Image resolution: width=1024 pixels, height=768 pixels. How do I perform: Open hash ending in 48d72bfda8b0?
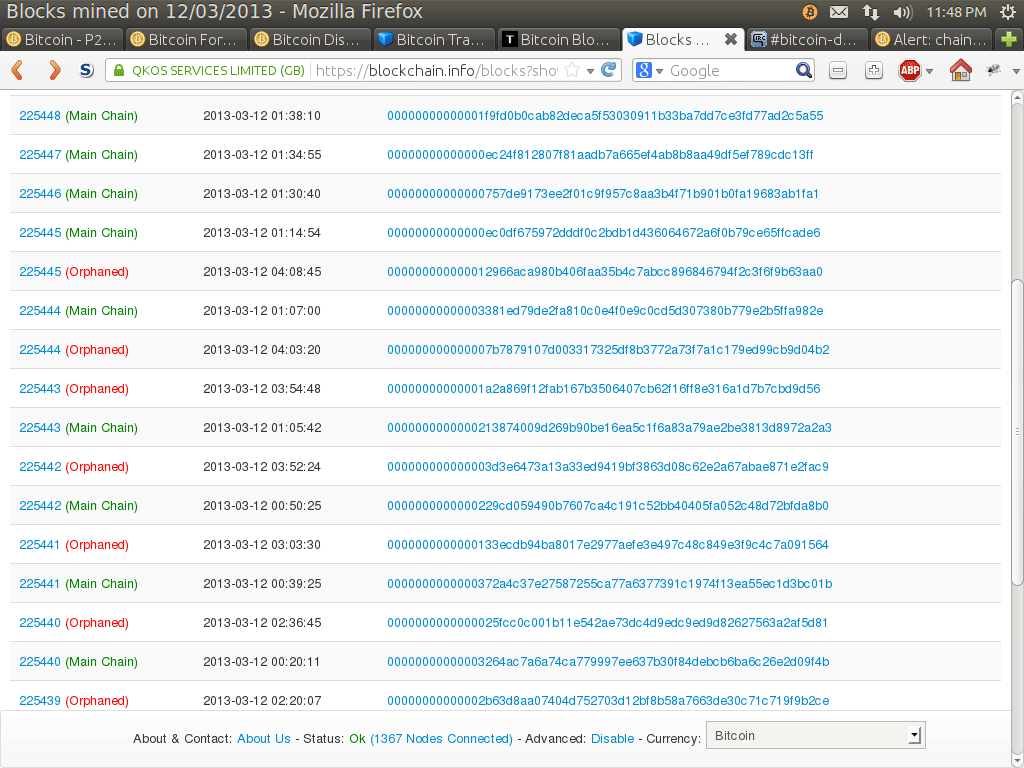[x=607, y=506]
